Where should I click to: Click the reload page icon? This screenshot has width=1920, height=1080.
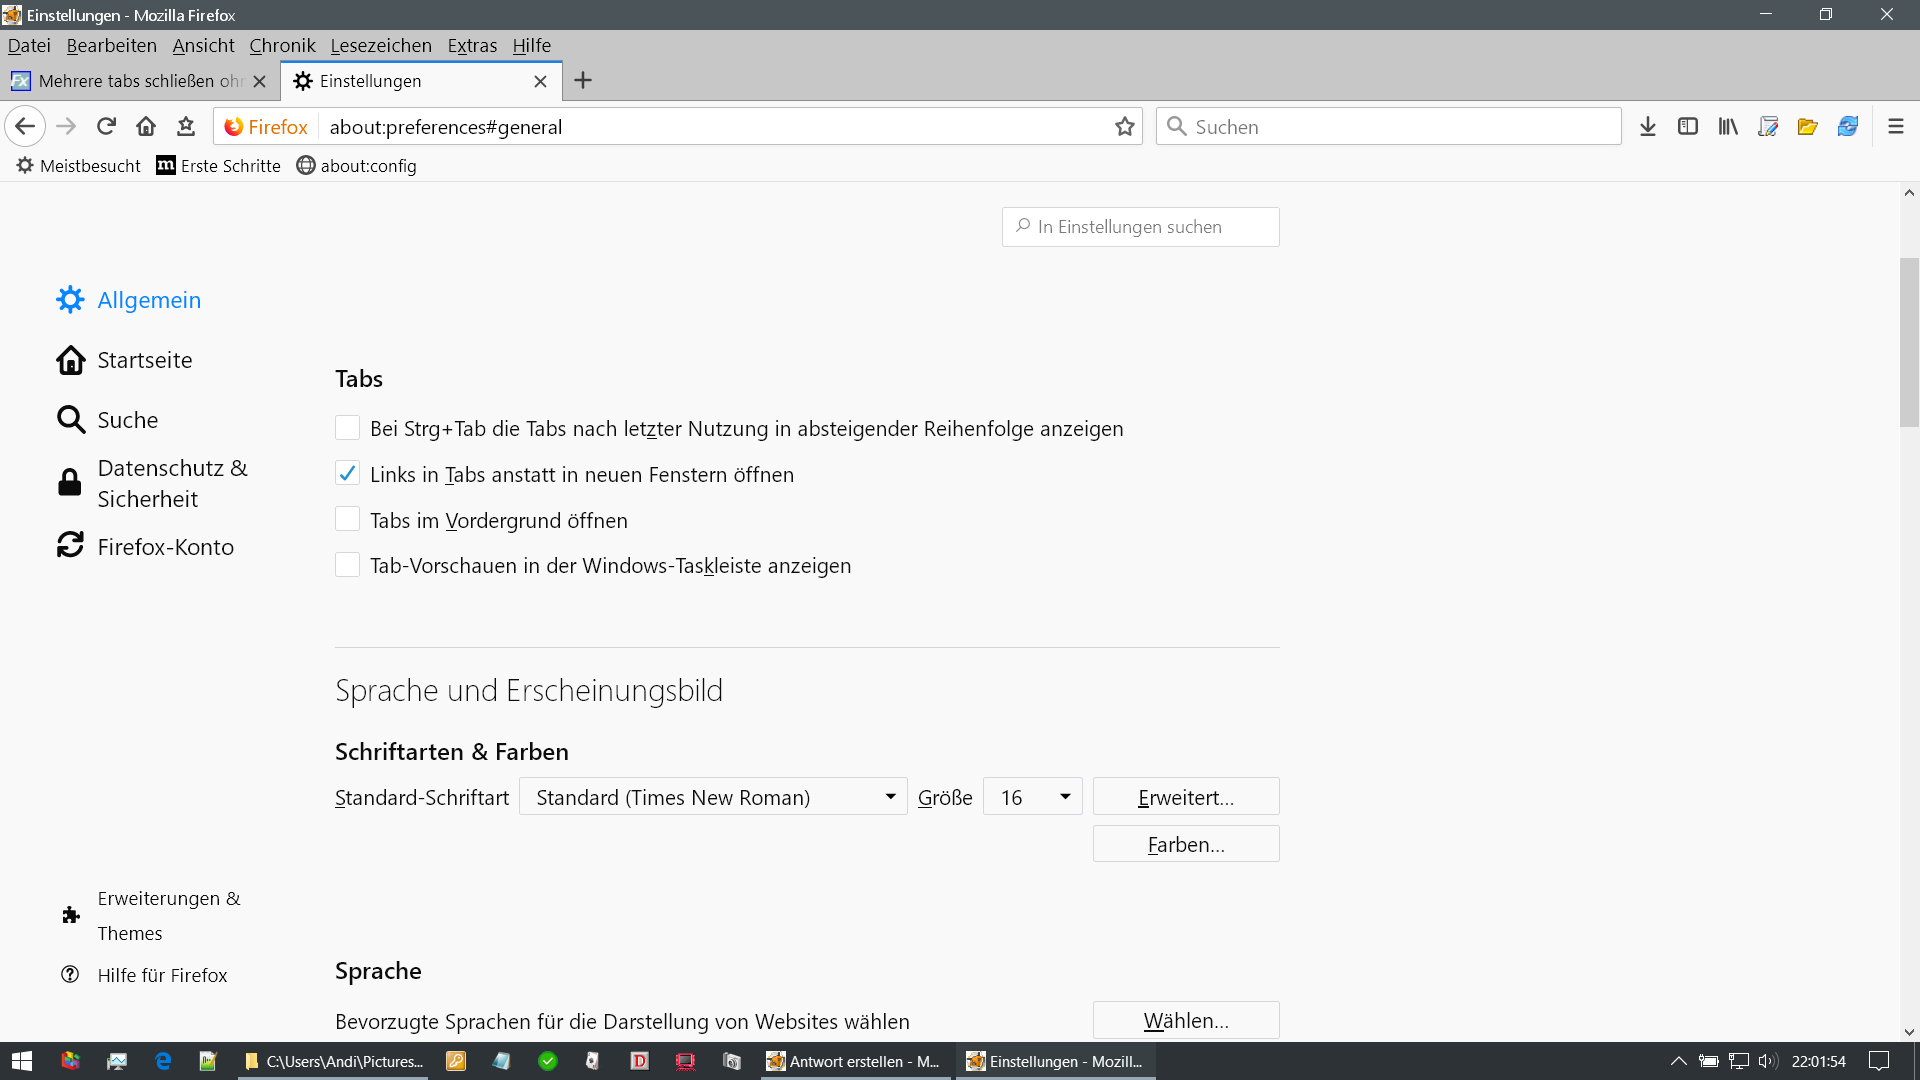106,126
